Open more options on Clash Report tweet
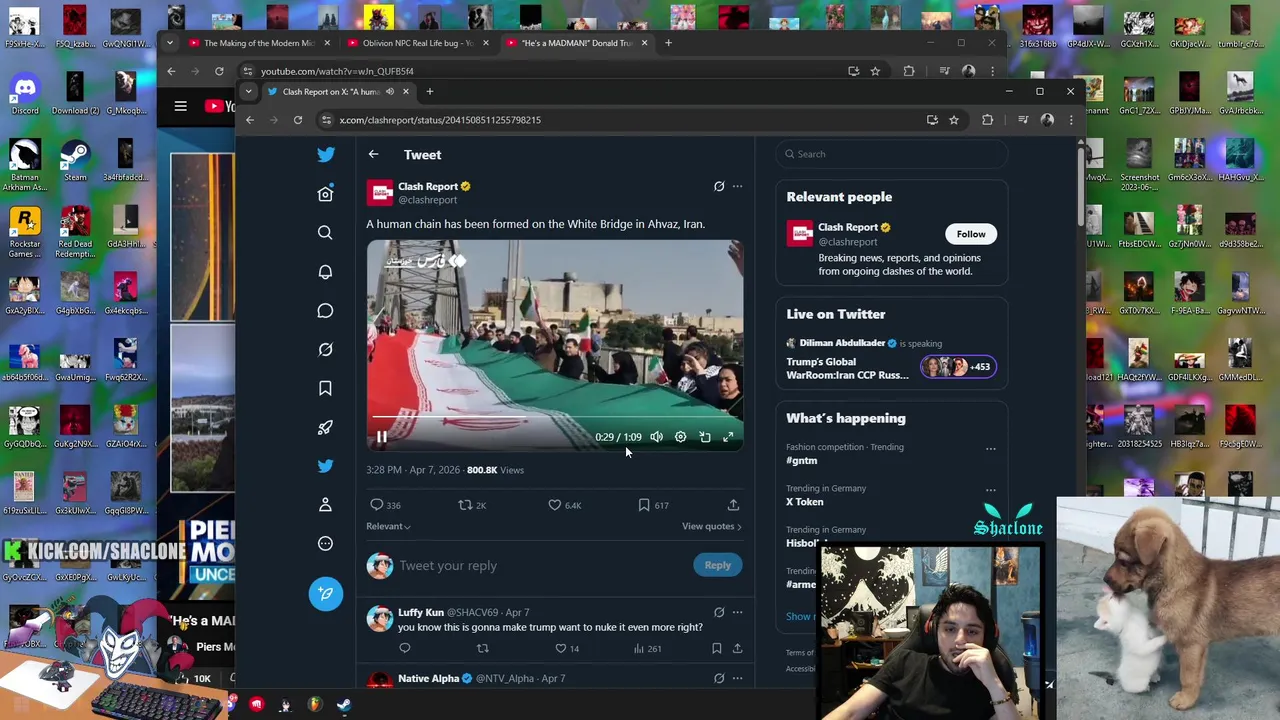 pyautogui.click(x=737, y=186)
